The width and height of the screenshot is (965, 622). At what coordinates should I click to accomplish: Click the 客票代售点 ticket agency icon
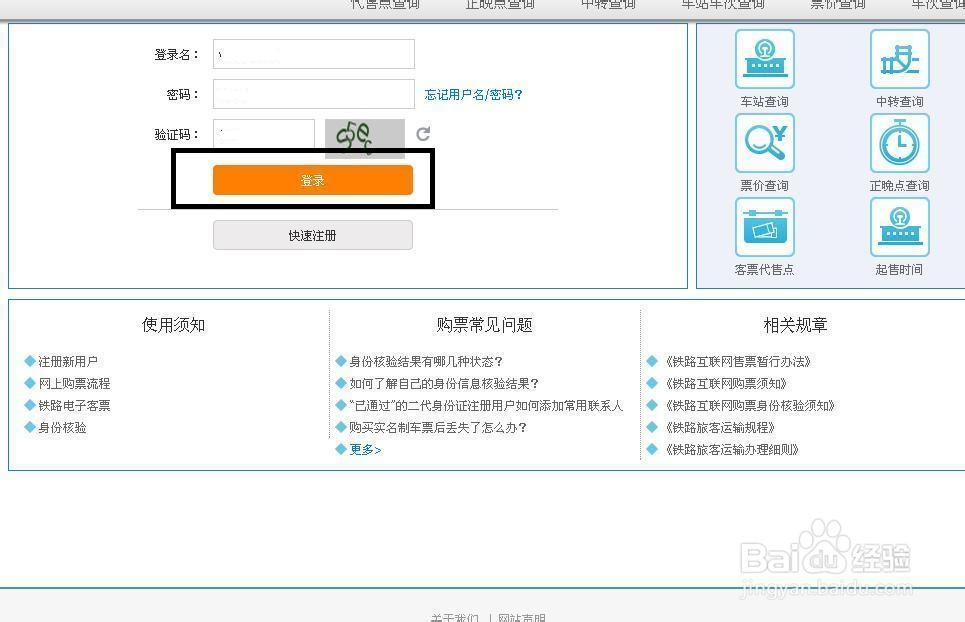[764, 228]
